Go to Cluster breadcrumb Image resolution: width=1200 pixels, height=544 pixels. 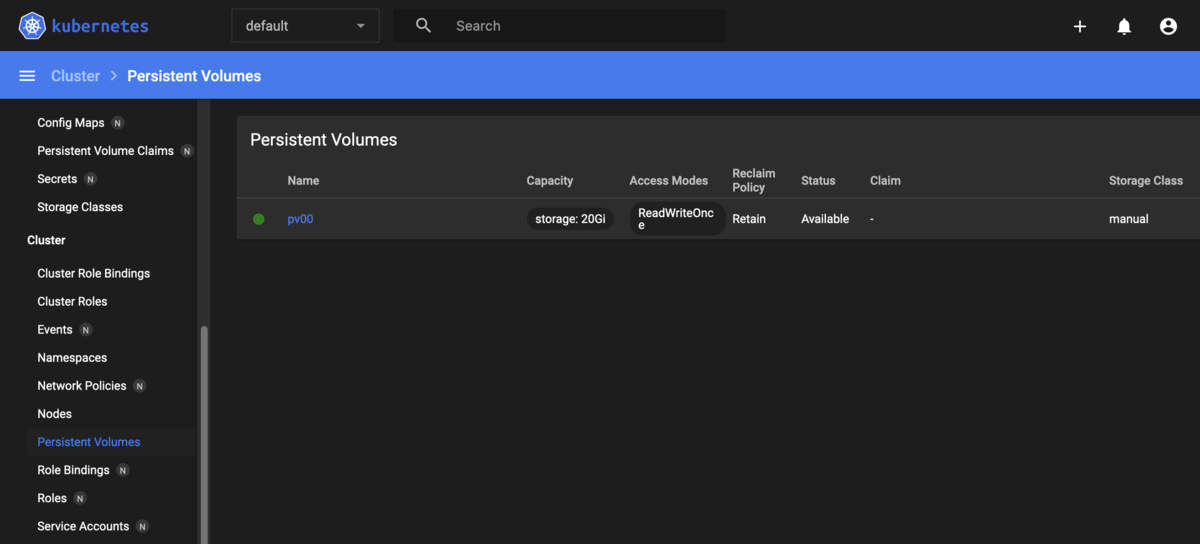pyautogui.click(x=76, y=76)
